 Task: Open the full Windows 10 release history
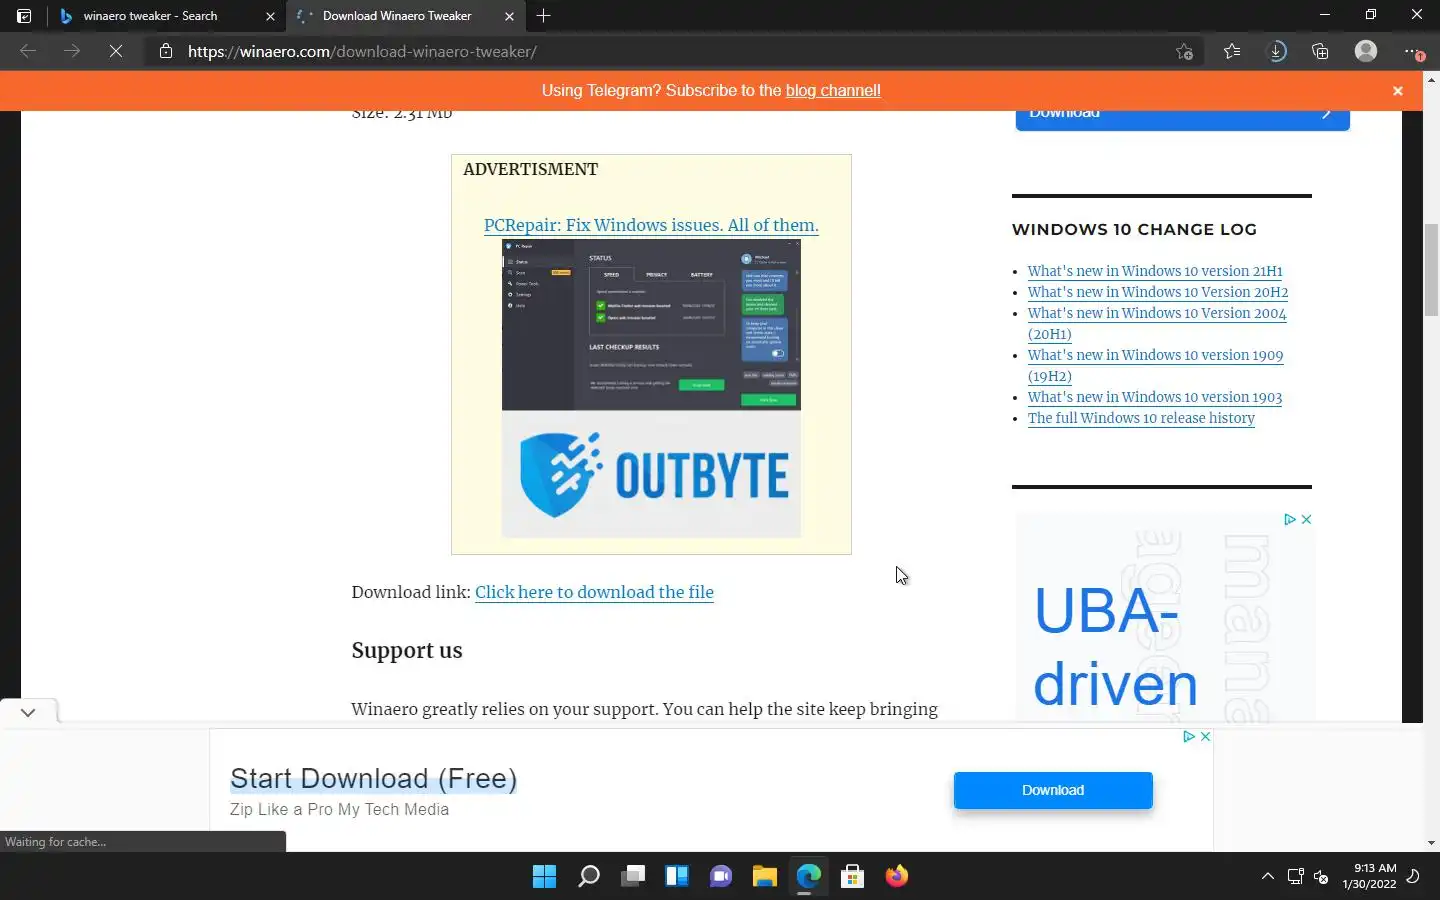pos(1141,418)
